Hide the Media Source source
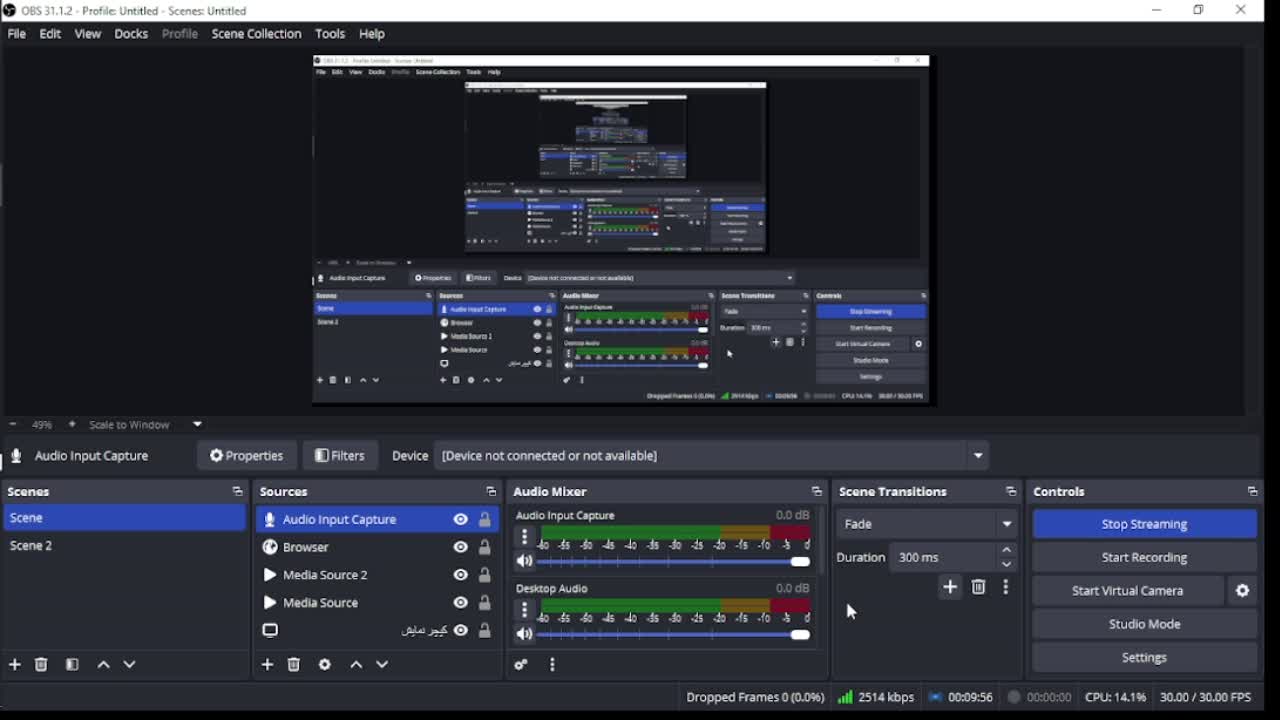 point(460,603)
